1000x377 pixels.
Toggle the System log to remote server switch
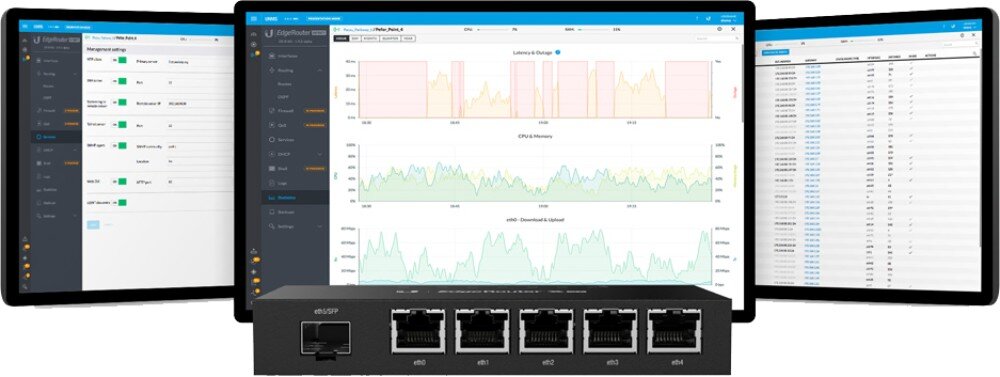click(x=119, y=103)
